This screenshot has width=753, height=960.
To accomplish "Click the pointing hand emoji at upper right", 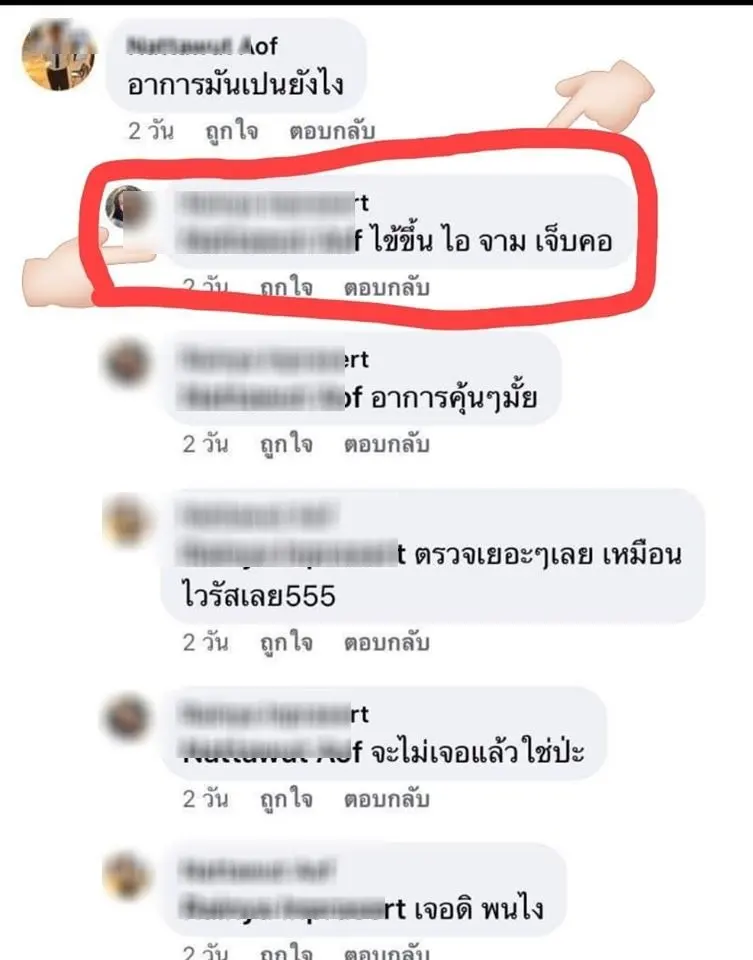I will [601, 95].
